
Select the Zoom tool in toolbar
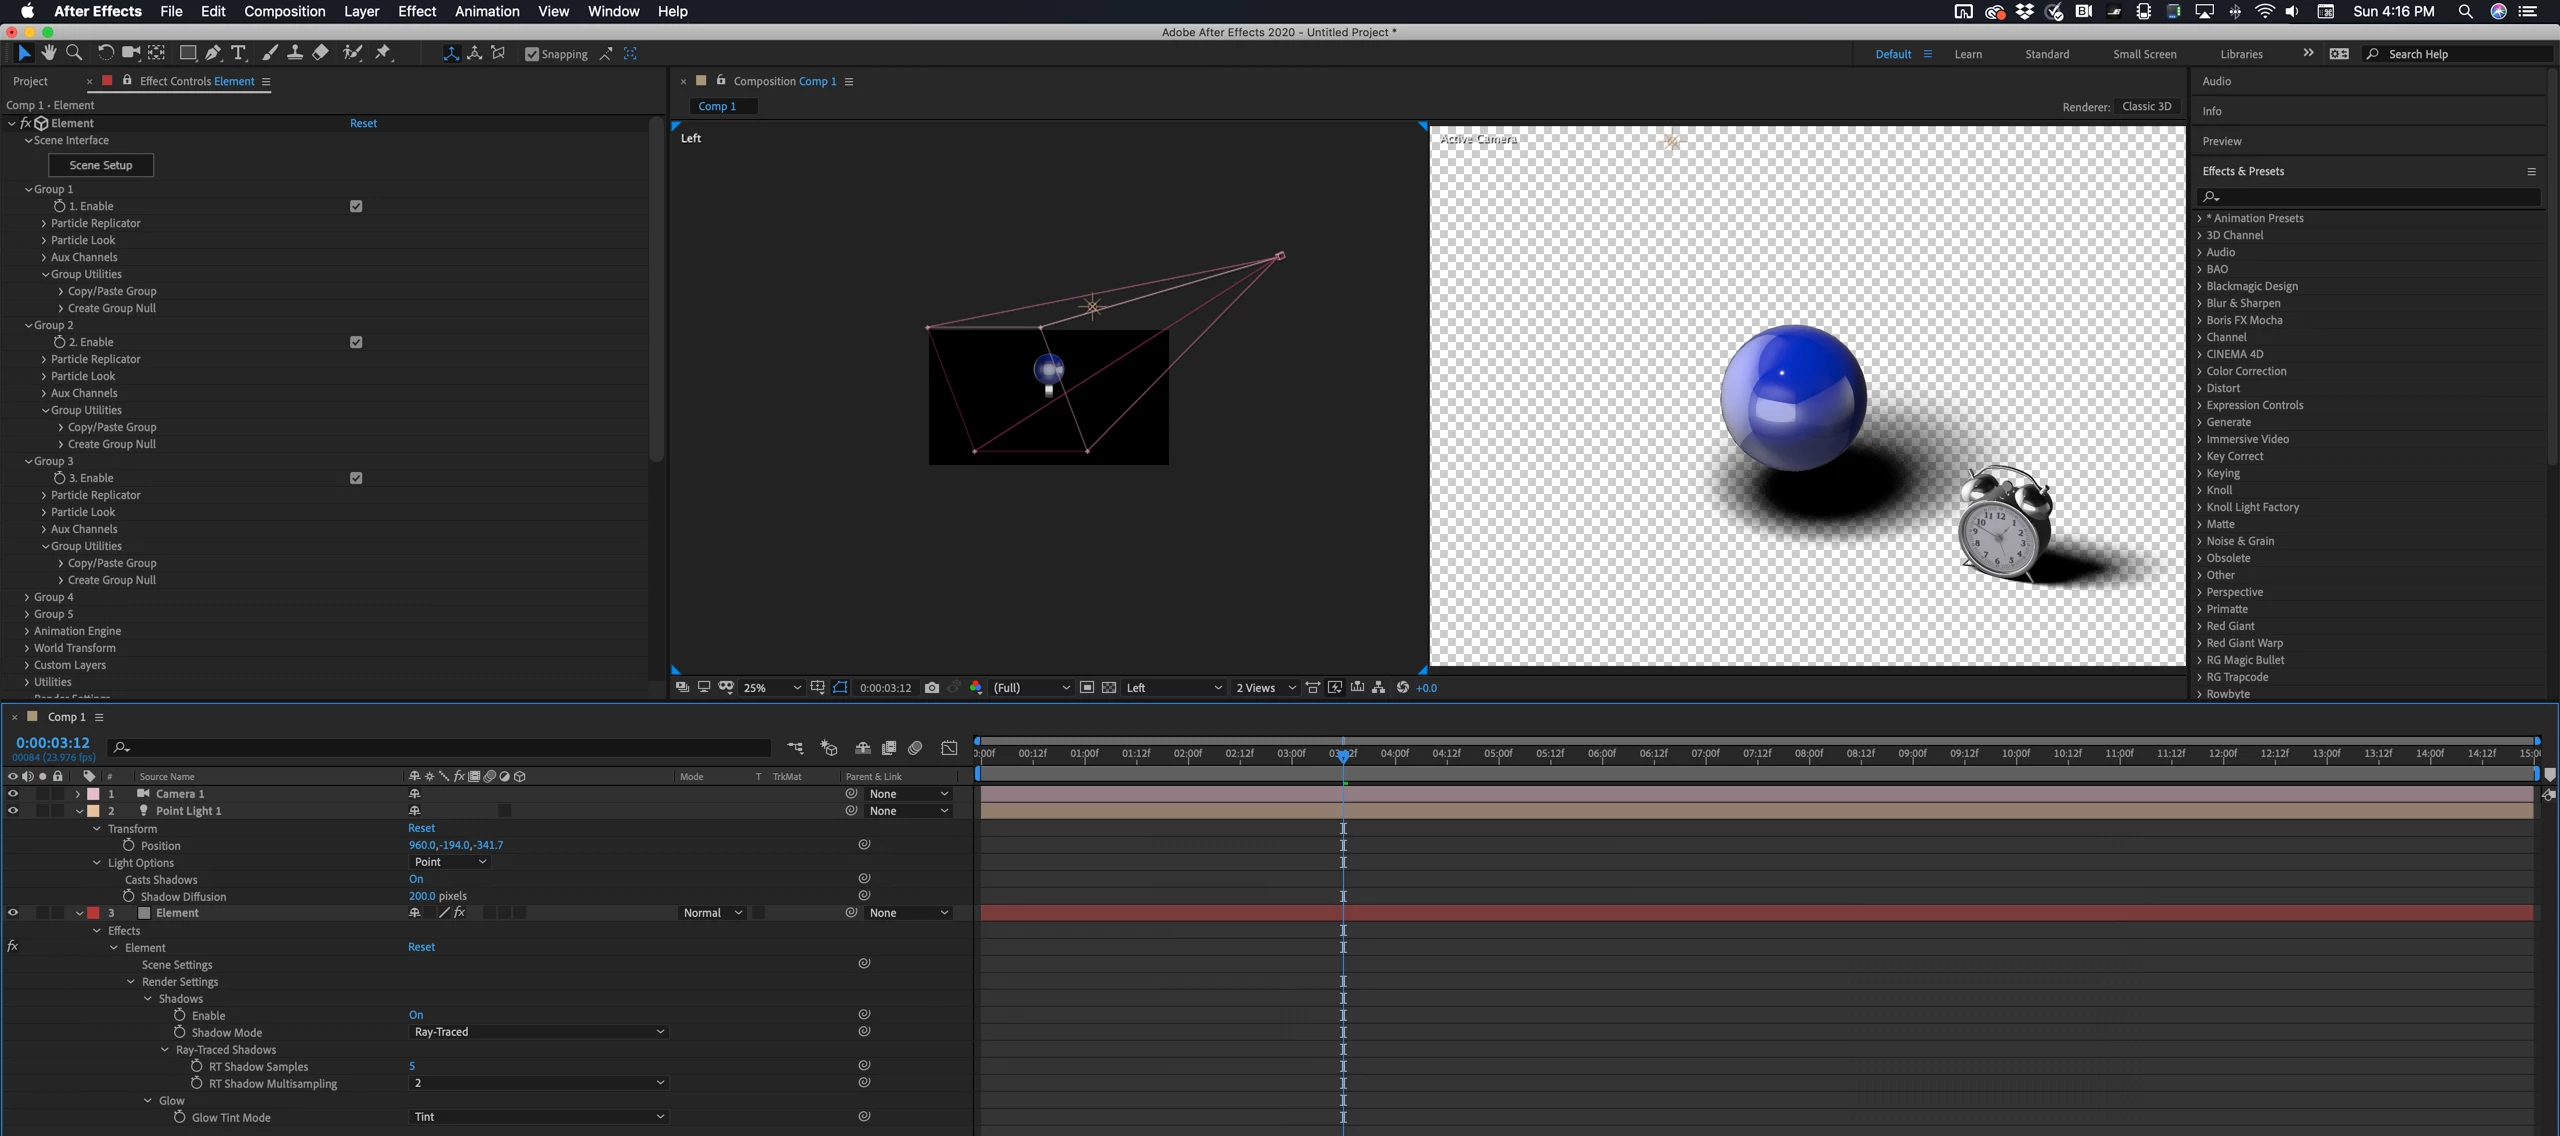point(74,53)
